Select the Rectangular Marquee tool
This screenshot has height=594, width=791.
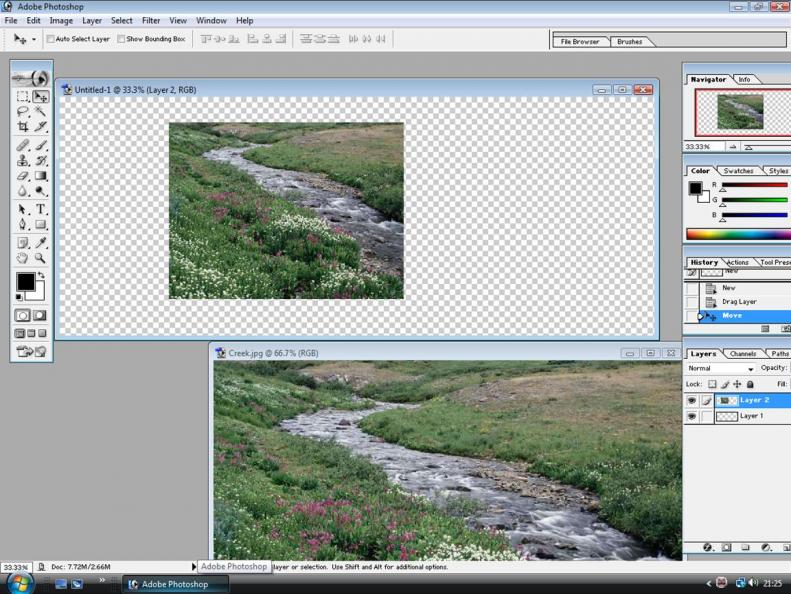23,96
